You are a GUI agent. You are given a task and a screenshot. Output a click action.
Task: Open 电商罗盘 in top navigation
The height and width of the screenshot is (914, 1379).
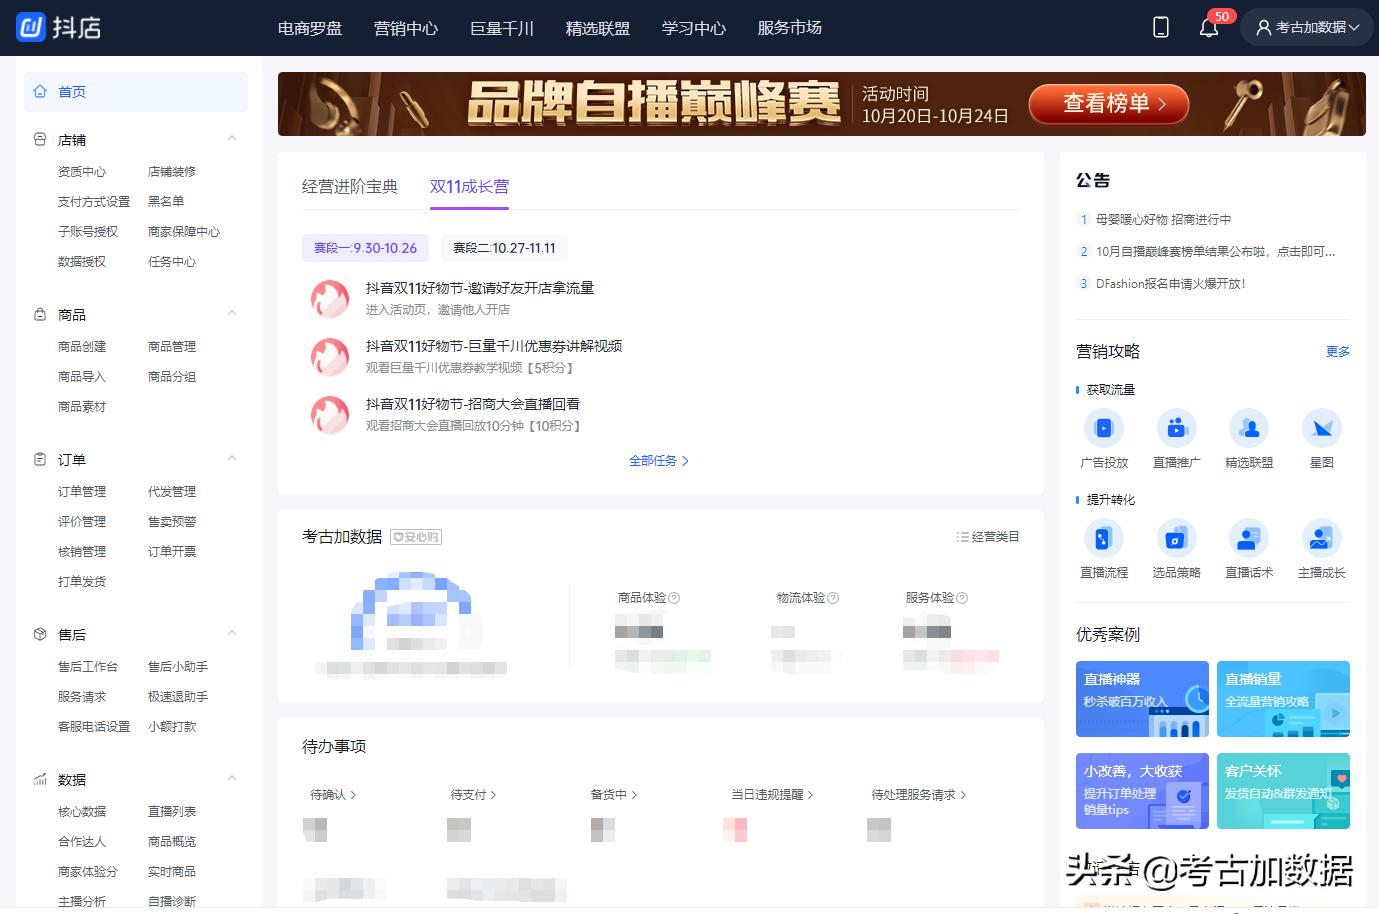pyautogui.click(x=310, y=28)
